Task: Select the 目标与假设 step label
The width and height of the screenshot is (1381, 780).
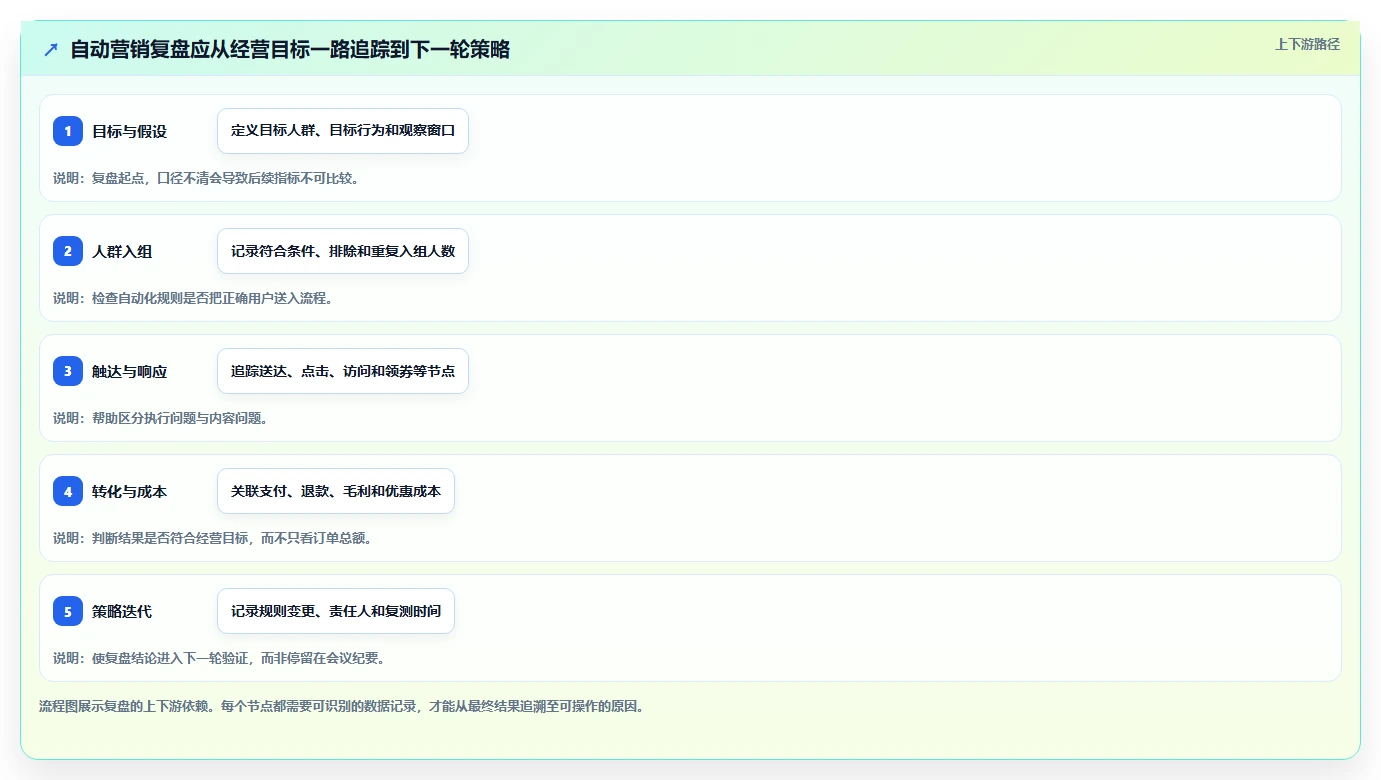Action: pyautogui.click(x=129, y=131)
